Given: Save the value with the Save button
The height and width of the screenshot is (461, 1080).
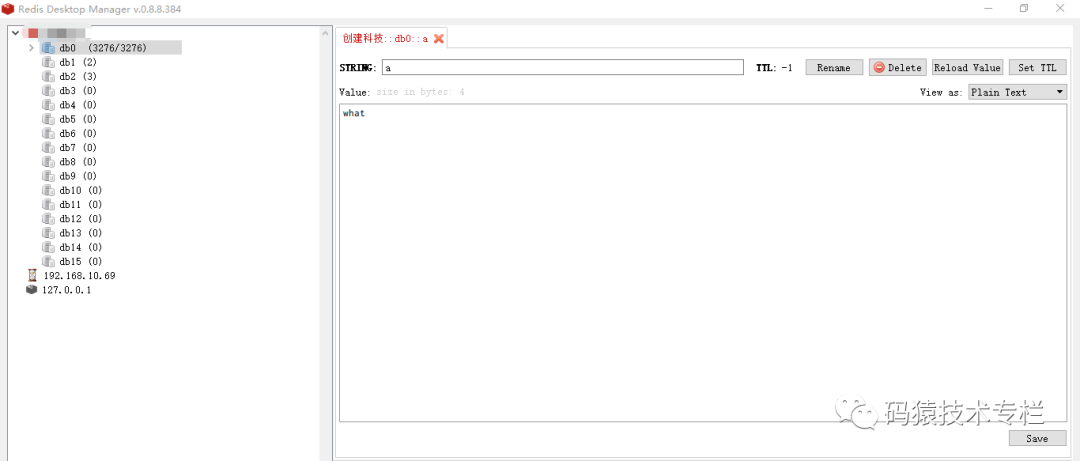Looking at the screenshot, I should pos(1037,438).
